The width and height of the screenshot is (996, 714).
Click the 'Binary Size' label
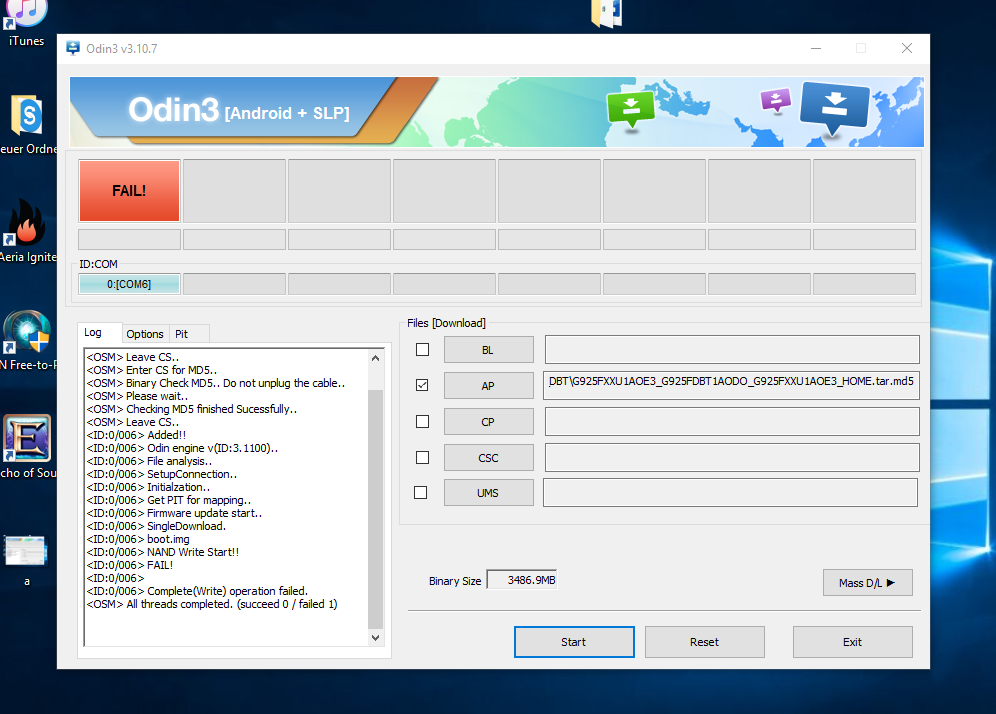[x=455, y=581]
